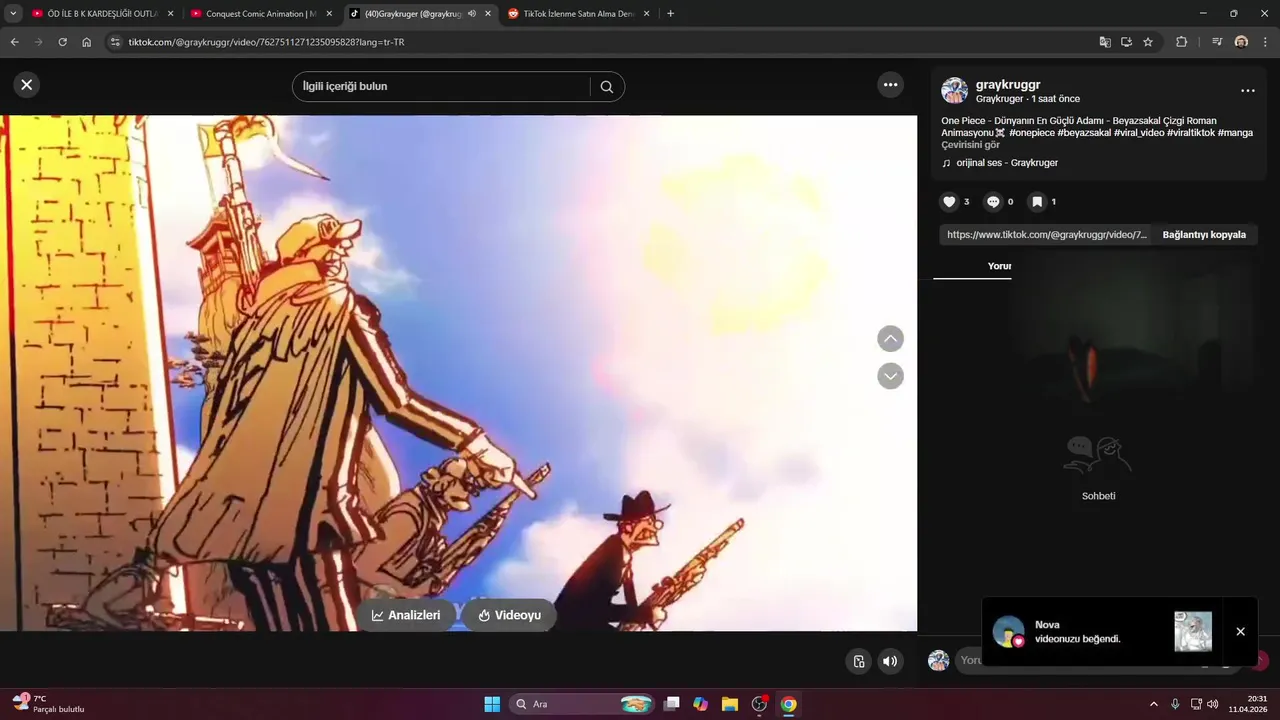Close the TikTok video viewer with X

coord(27,85)
